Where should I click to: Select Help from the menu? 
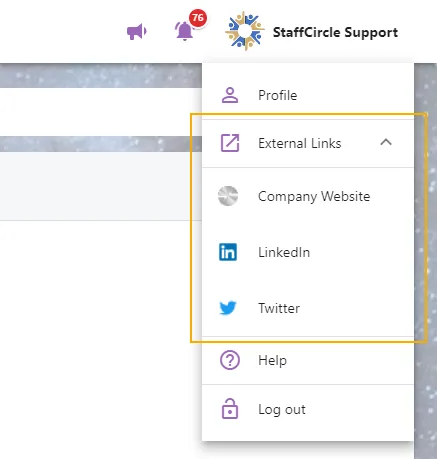(308, 360)
